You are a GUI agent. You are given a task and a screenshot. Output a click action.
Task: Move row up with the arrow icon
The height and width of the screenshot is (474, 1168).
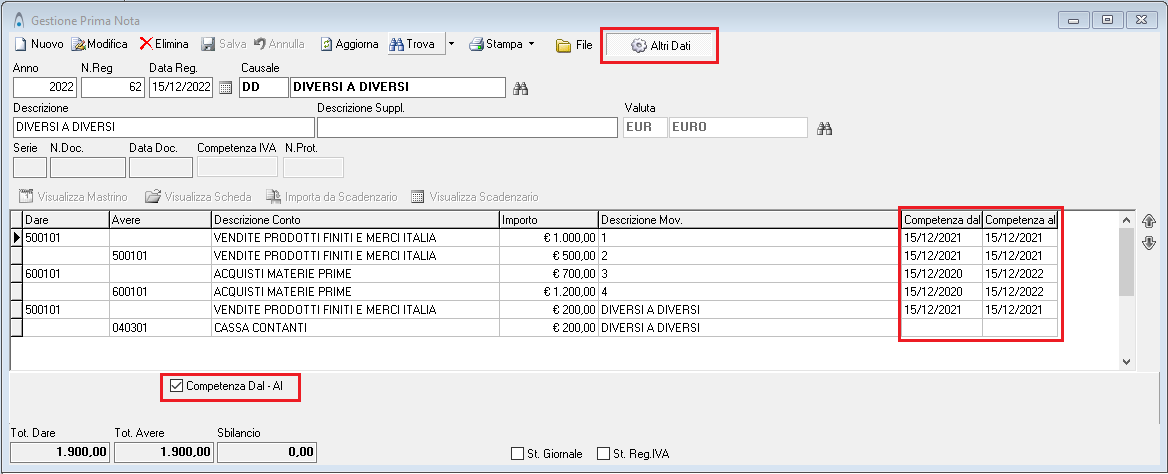1148,221
